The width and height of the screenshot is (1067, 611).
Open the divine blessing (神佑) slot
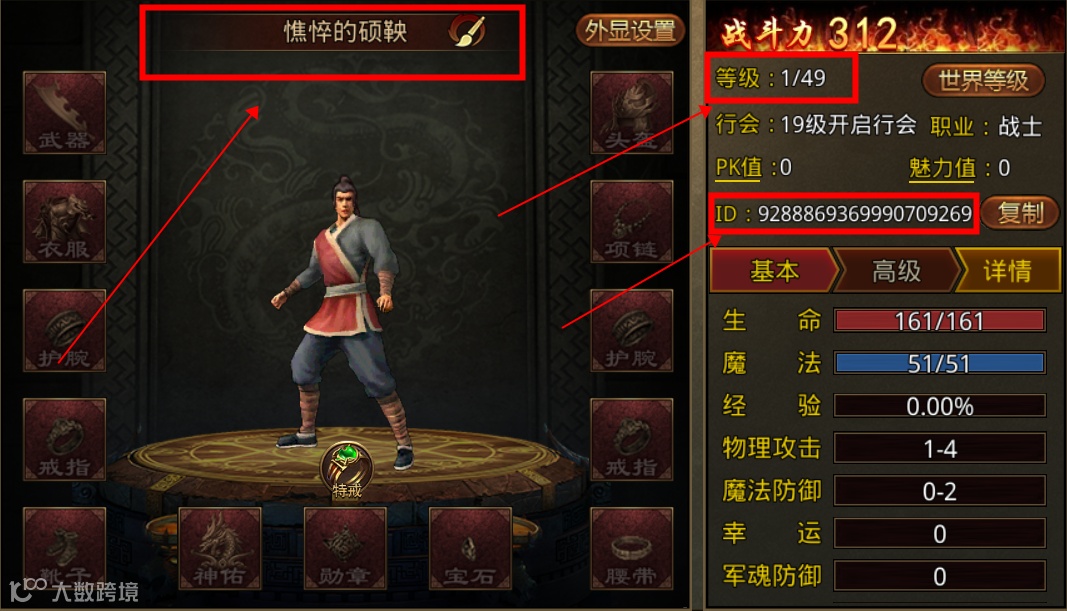point(220,548)
